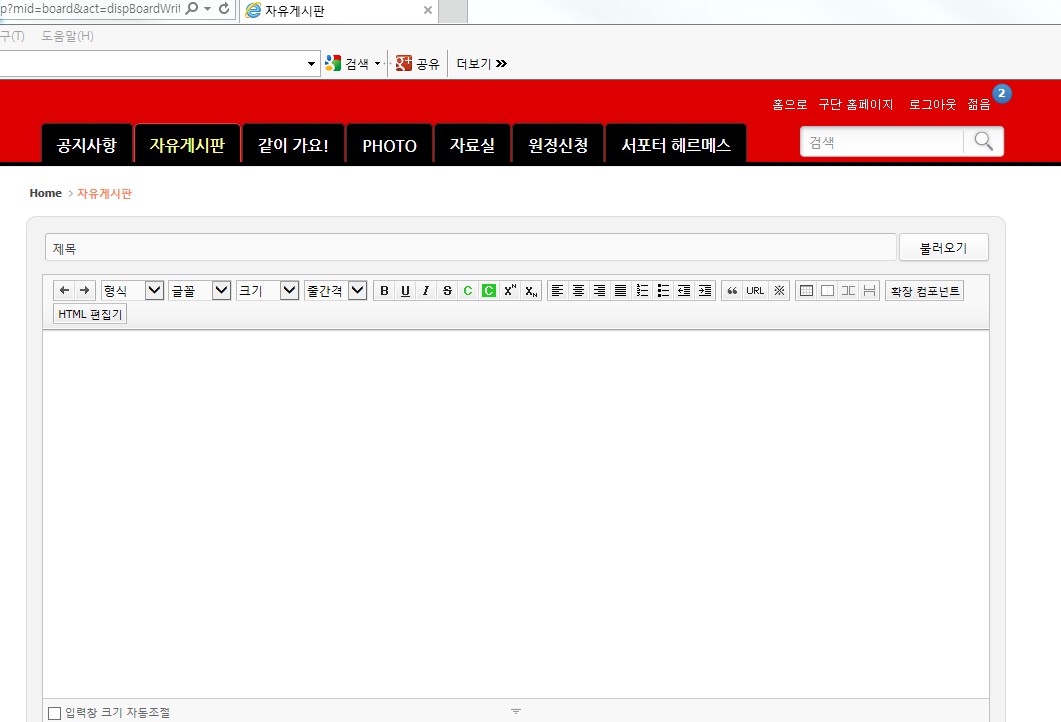The image size is (1061, 722).
Task: Click the 제목 title input field
Action: [x=472, y=247]
